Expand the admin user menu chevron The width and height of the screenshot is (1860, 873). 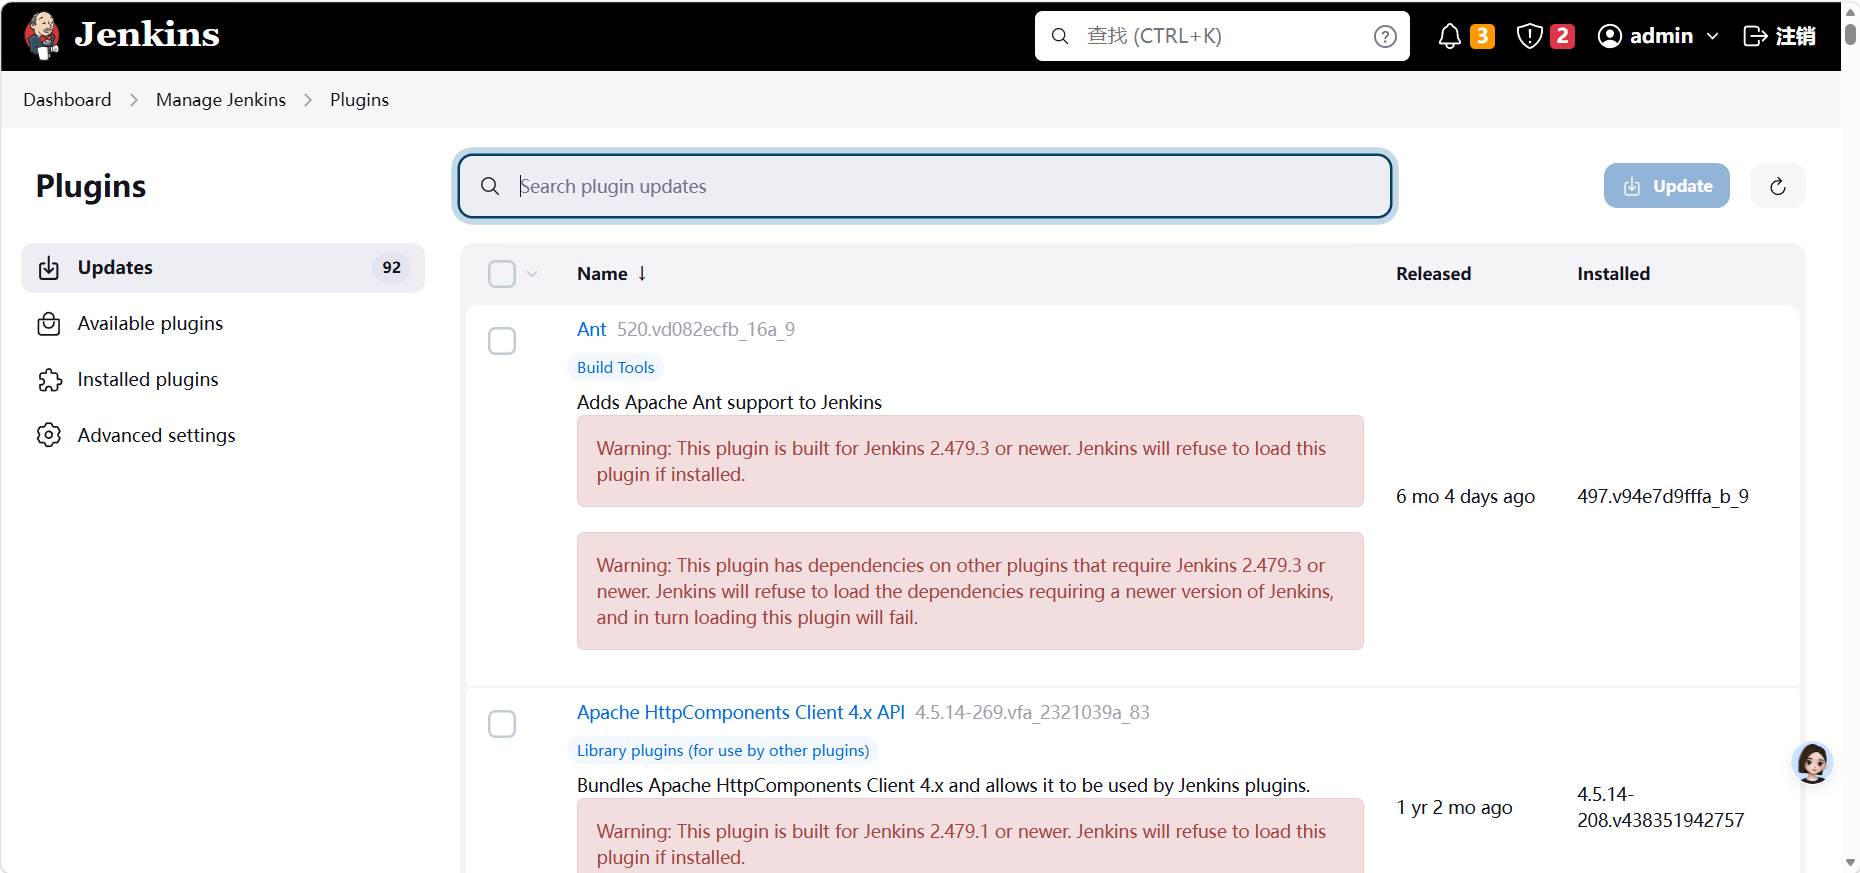[x=1712, y=36]
